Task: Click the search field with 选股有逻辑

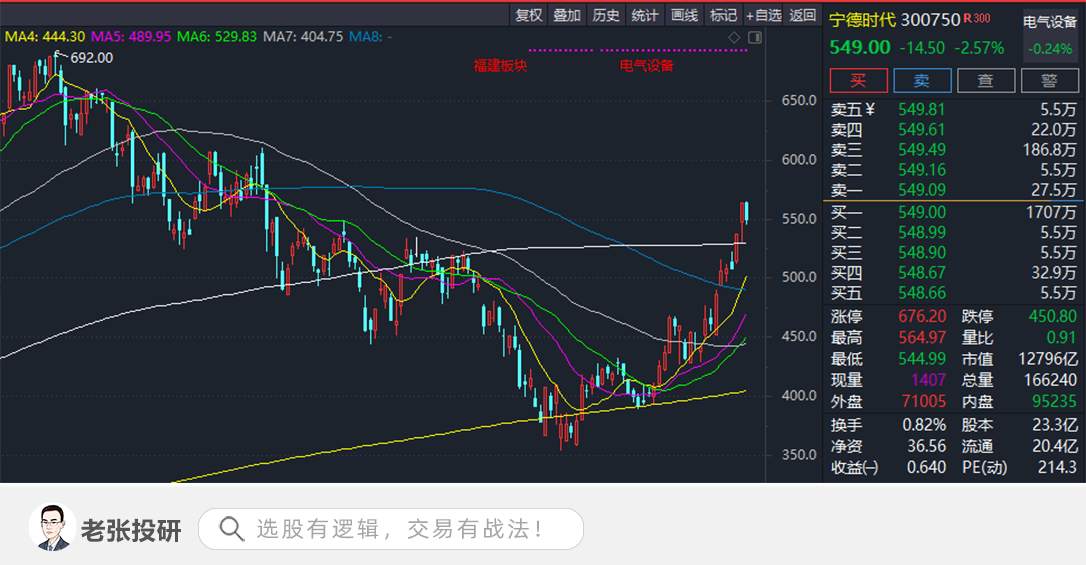Action: [x=391, y=529]
